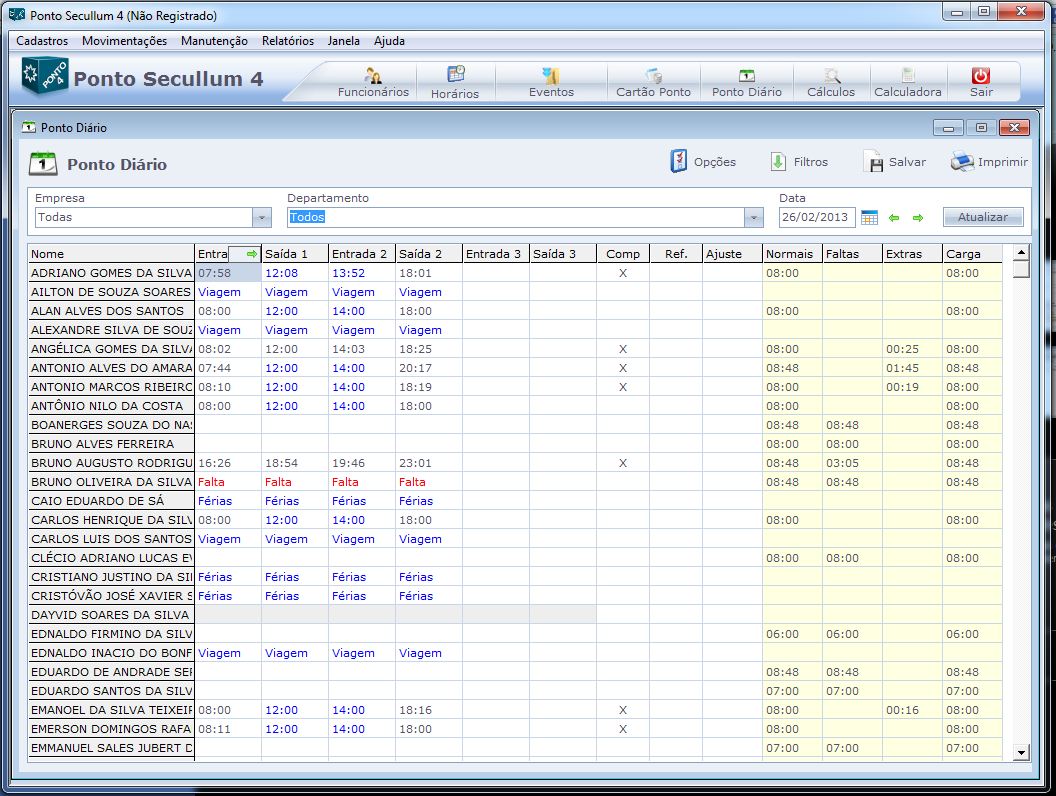
Task: Open the Movimentações menu
Action: tap(124, 41)
